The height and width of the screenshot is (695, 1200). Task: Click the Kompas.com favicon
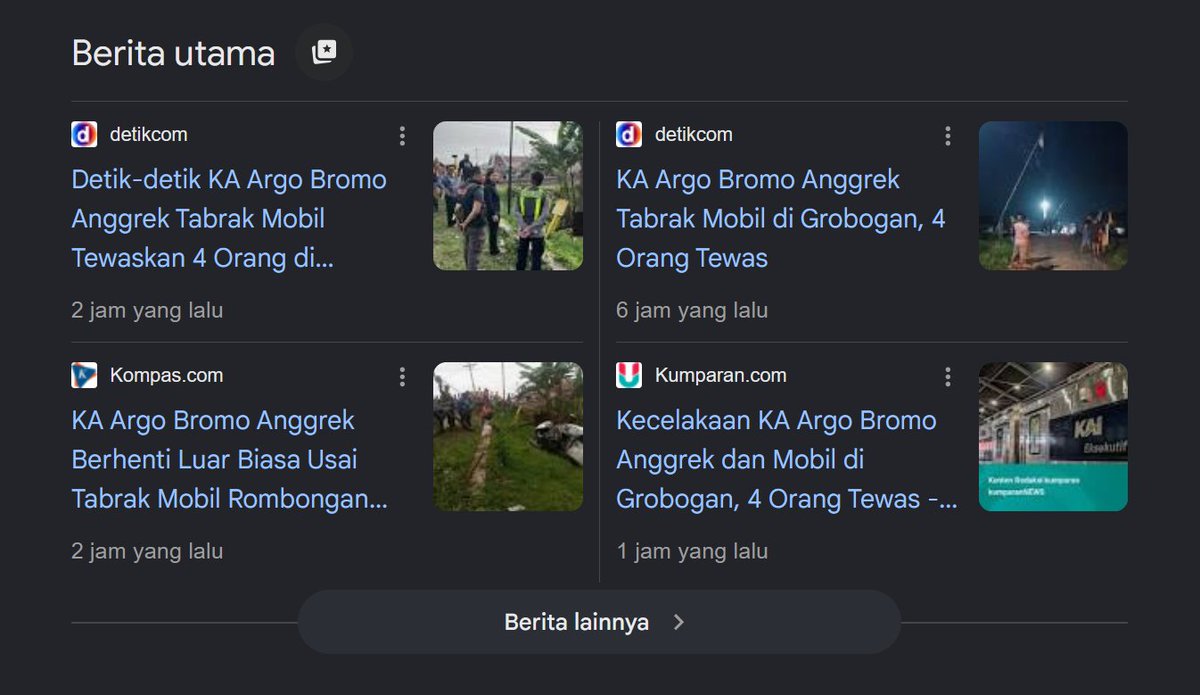tap(84, 376)
